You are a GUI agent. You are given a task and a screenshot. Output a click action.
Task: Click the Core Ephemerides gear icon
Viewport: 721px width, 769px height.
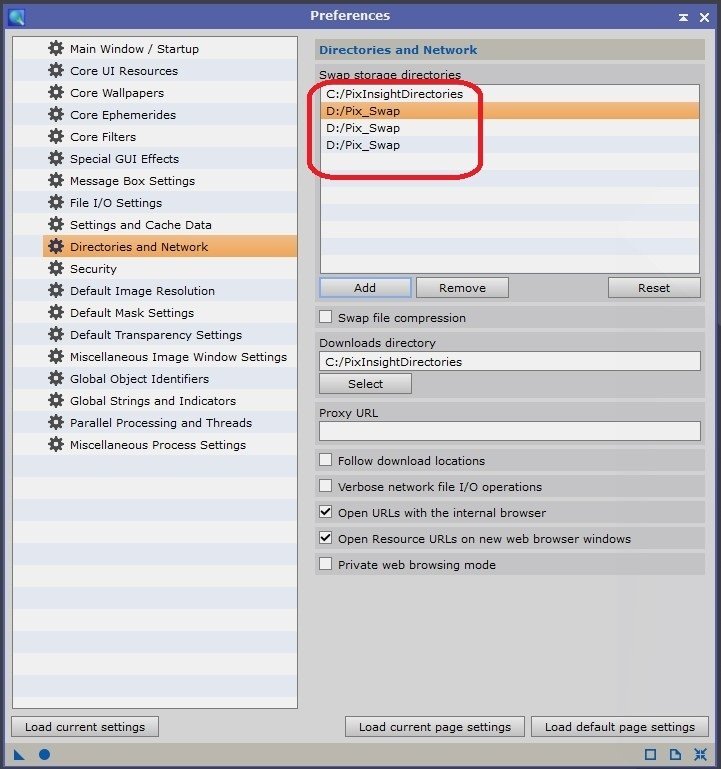tap(56, 114)
